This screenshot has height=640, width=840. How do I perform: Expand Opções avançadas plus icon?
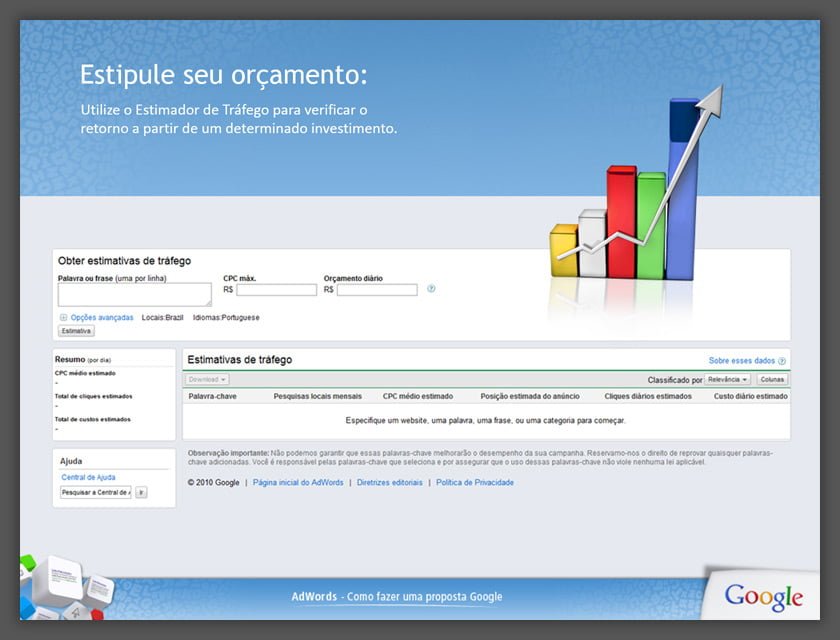tap(63, 318)
